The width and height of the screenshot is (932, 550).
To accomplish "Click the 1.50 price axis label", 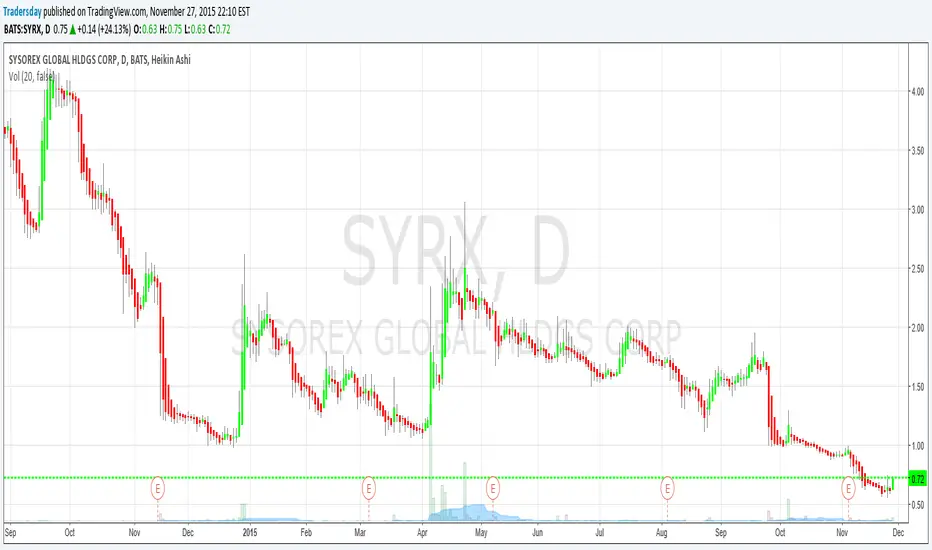I will pos(917,386).
